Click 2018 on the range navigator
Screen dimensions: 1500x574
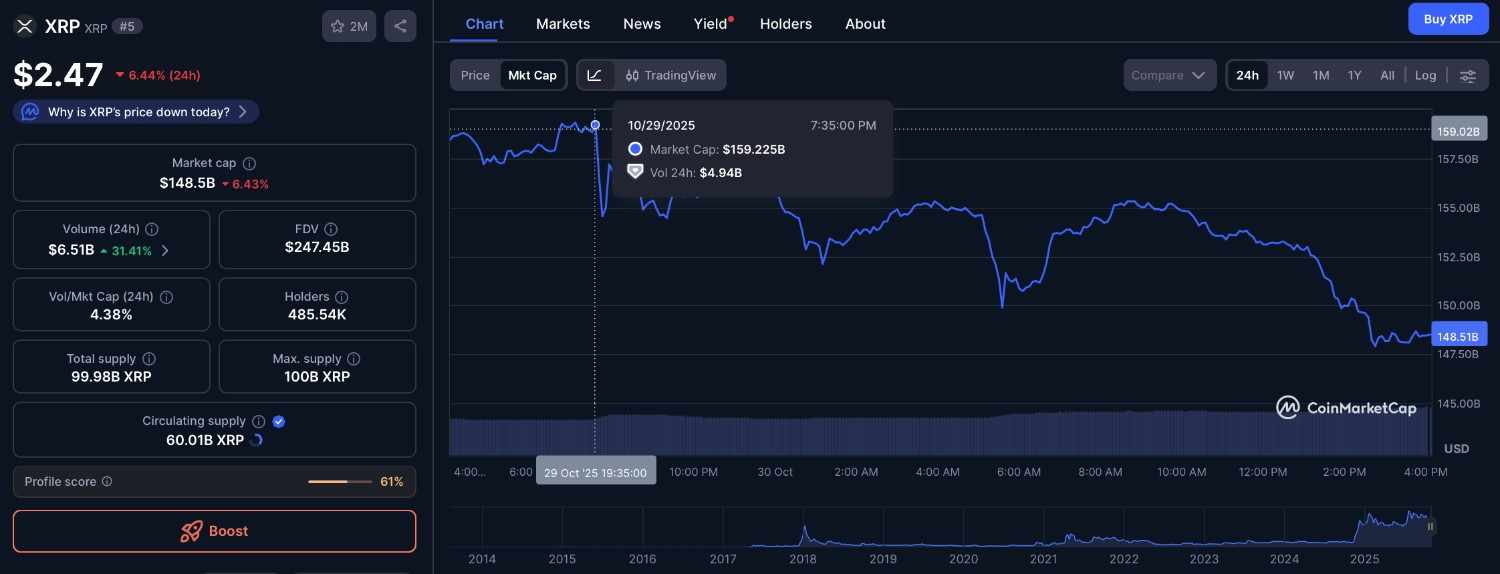click(804, 559)
